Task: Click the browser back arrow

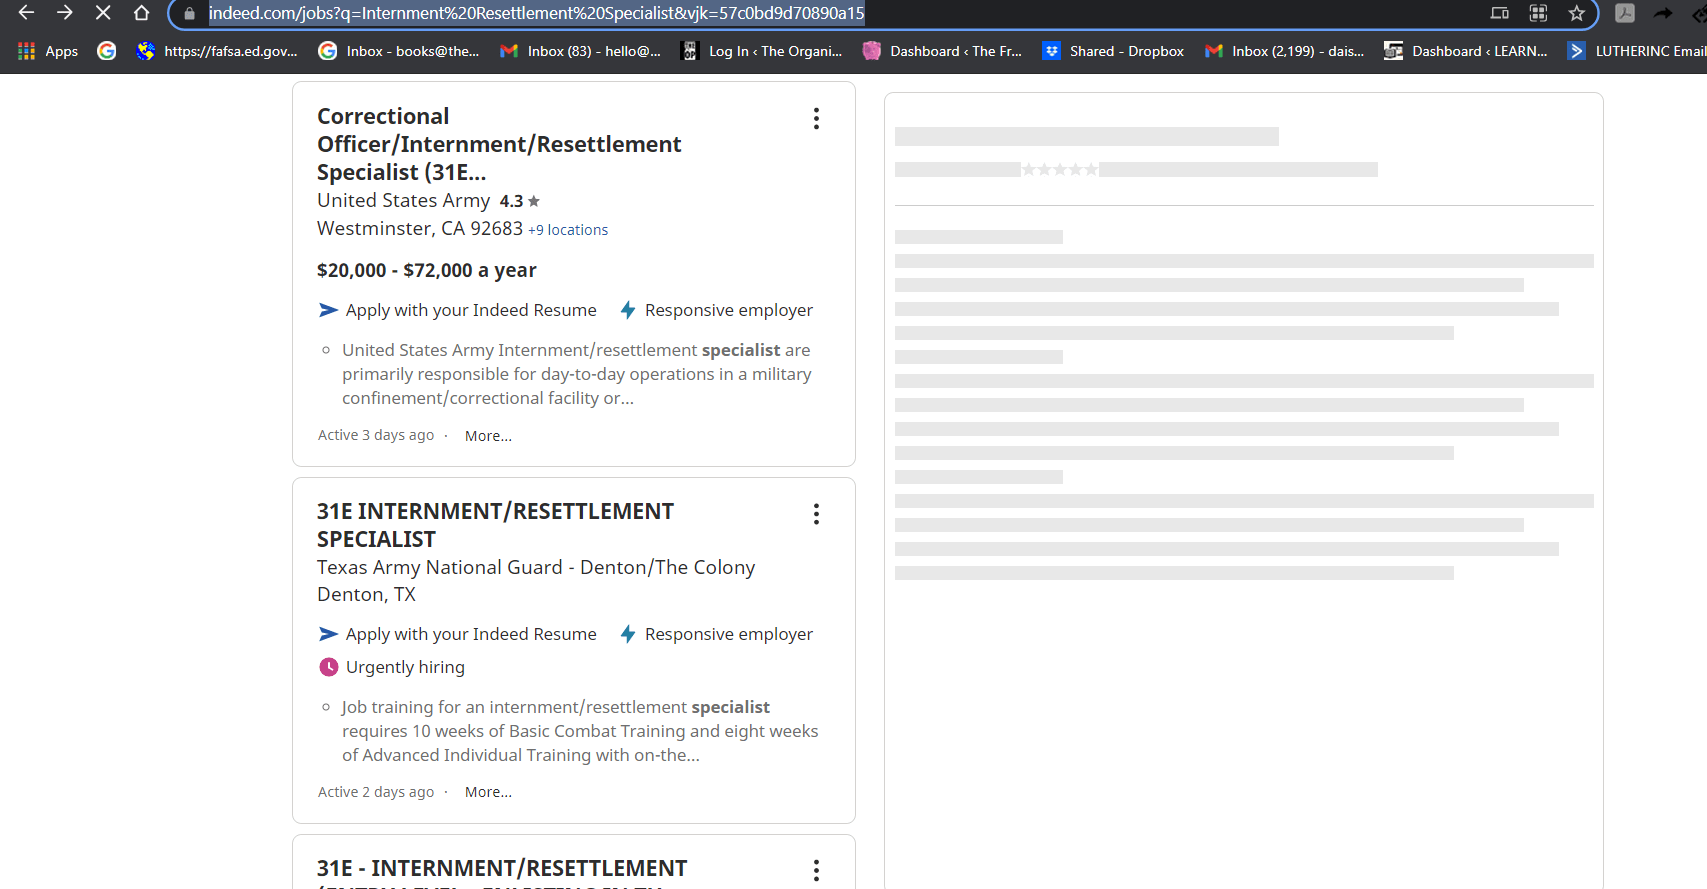Action: tap(26, 13)
